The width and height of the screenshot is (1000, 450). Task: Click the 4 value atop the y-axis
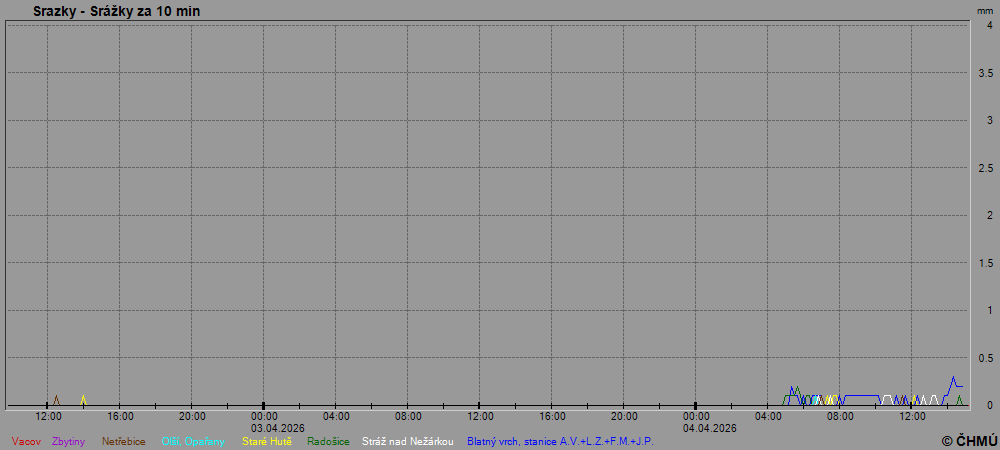click(x=989, y=26)
